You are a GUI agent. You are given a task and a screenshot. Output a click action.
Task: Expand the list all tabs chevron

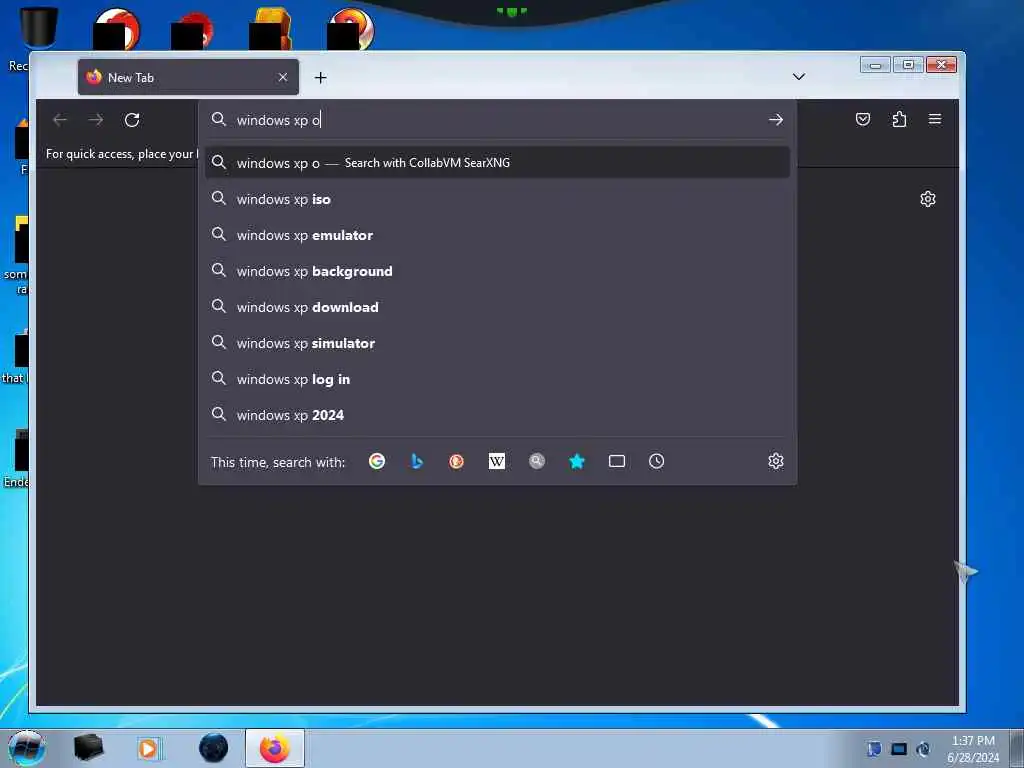(799, 76)
